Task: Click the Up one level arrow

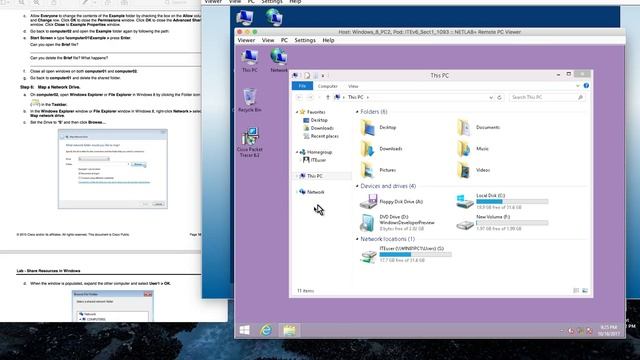Action: tap(327, 98)
